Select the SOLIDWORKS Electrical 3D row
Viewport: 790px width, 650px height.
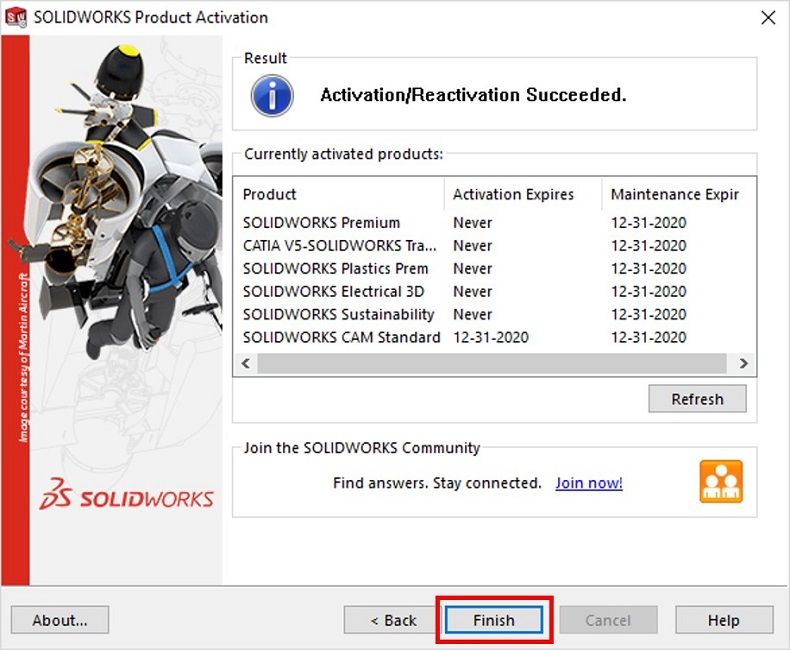pos(333,291)
